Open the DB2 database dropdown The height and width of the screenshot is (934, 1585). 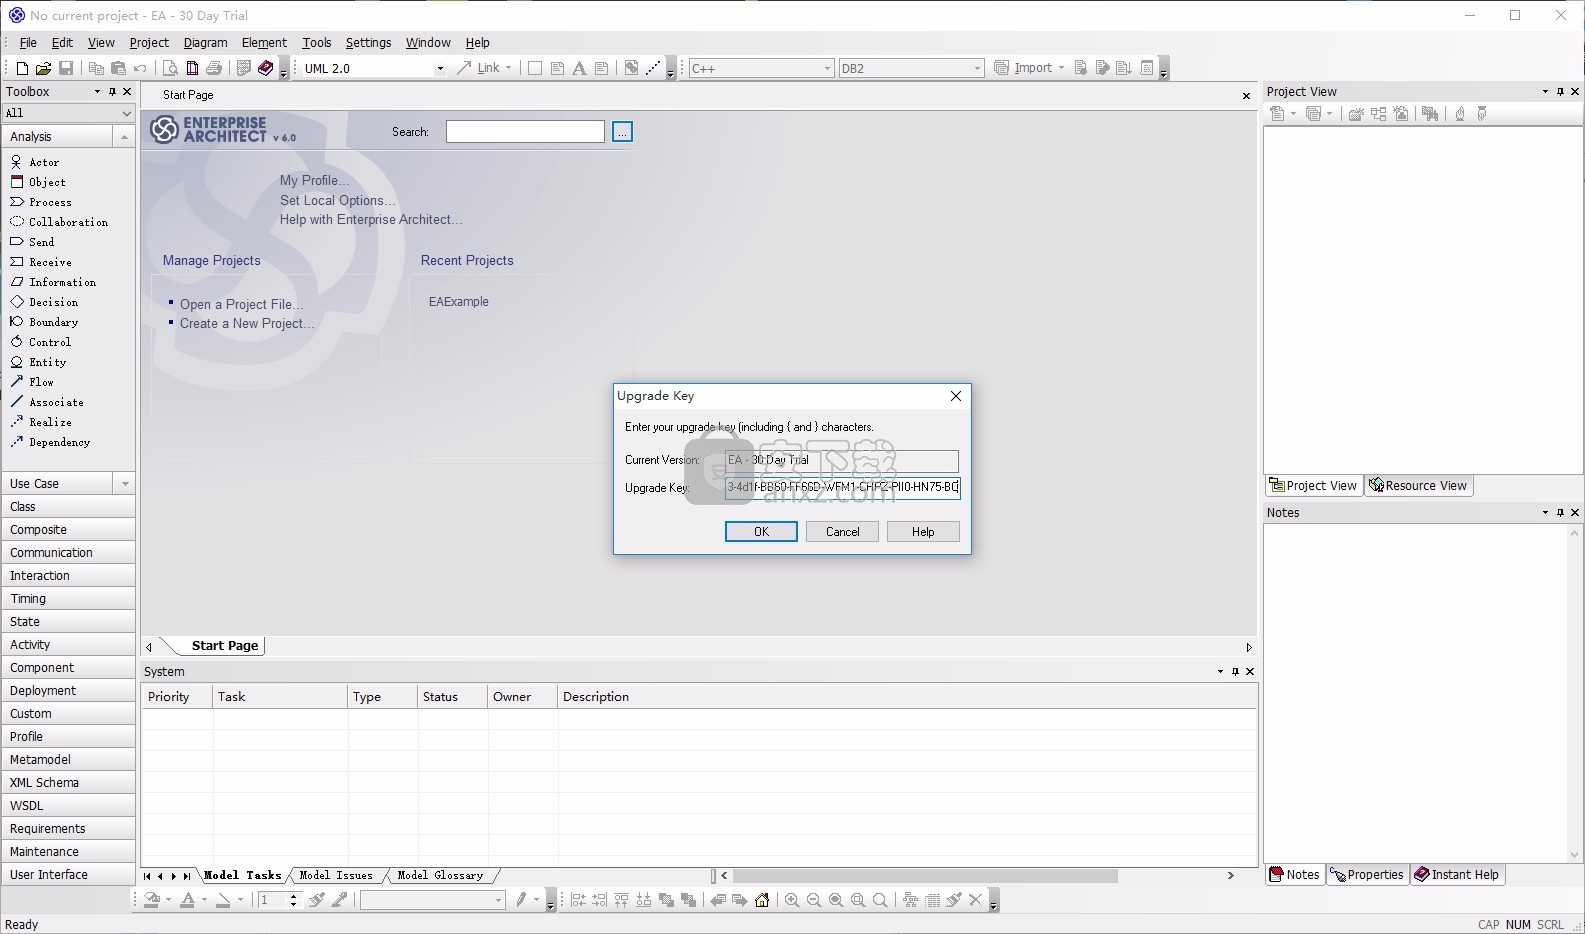point(977,69)
